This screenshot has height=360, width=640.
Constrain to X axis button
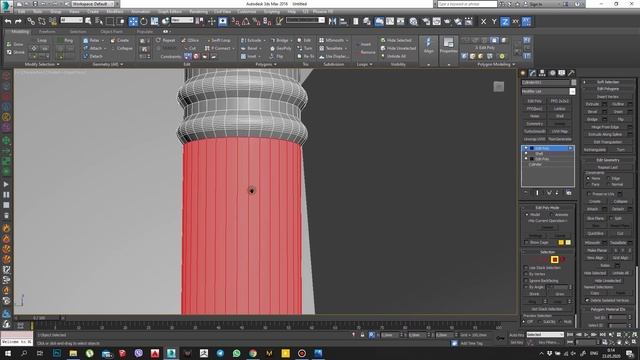tap(483, 21)
